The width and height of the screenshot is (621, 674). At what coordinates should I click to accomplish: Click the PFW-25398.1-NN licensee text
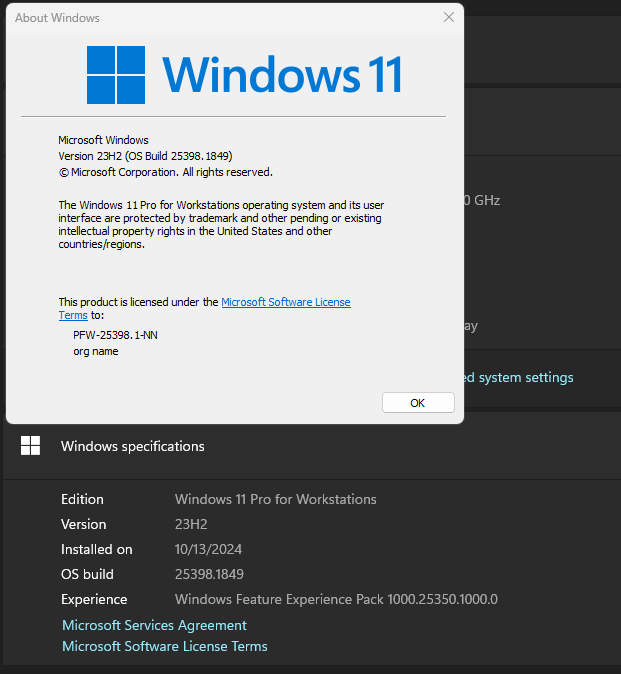(x=115, y=335)
